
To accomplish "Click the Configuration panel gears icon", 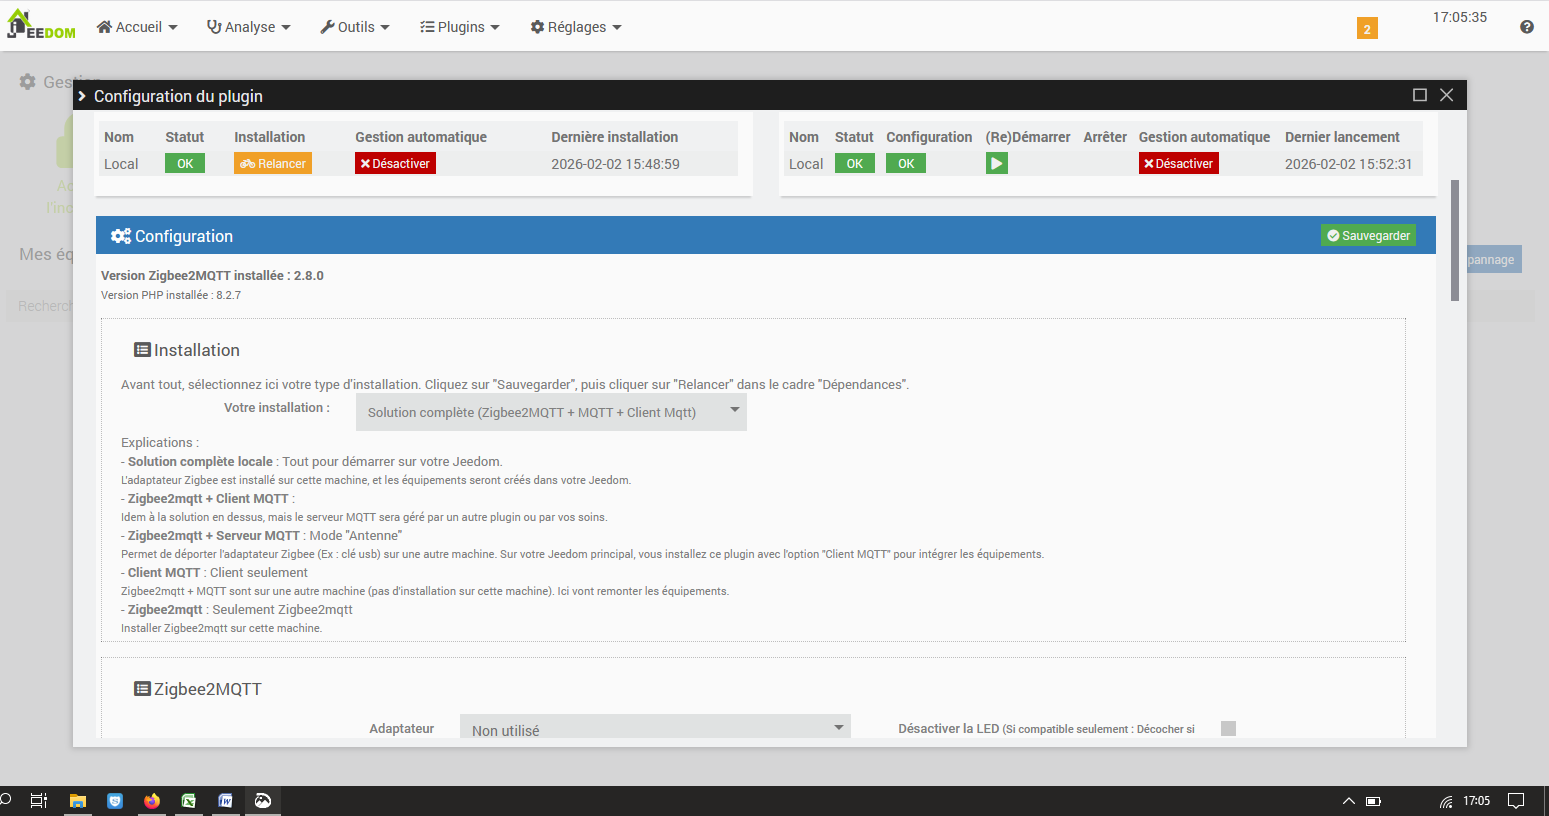I will 121,236.
